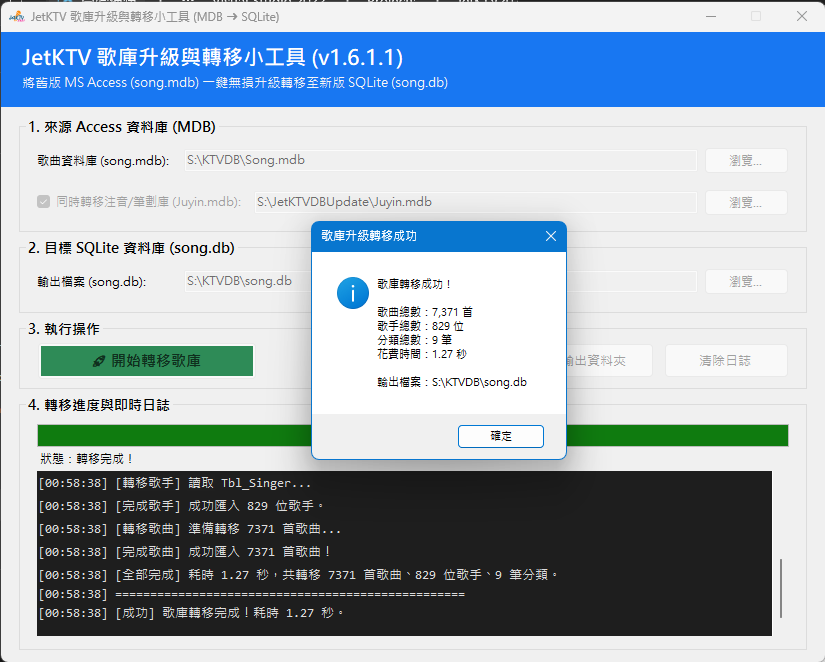
Task: Click the dialog line 輸出檔案：S:\KTVDB\song.db
Action: [x=452, y=383]
